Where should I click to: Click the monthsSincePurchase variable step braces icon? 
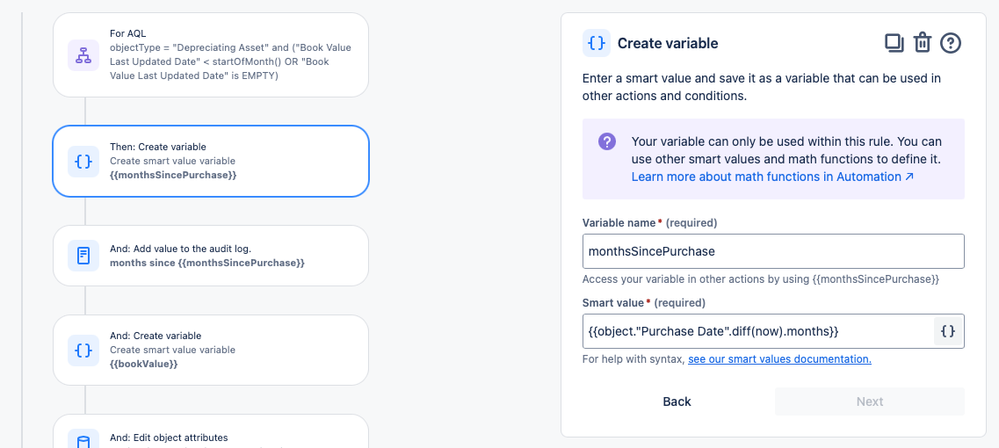[83, 160]
